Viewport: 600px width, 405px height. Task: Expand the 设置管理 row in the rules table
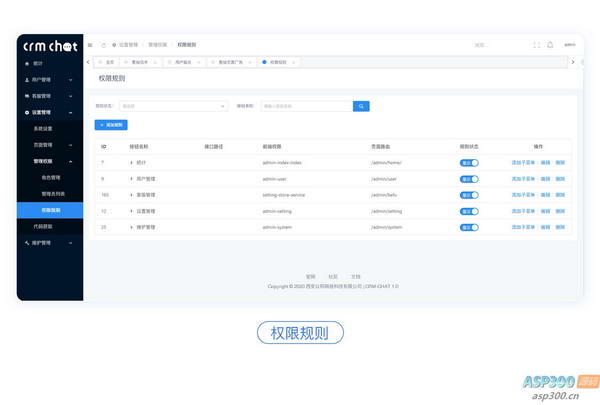(x=131, y=211)
